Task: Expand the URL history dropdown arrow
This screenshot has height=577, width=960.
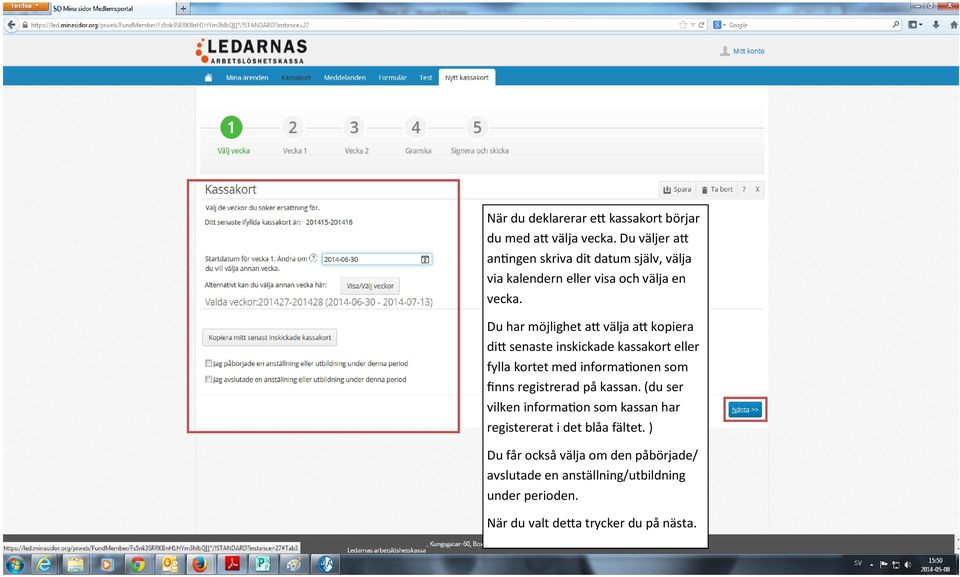Action: click(692, 25)
